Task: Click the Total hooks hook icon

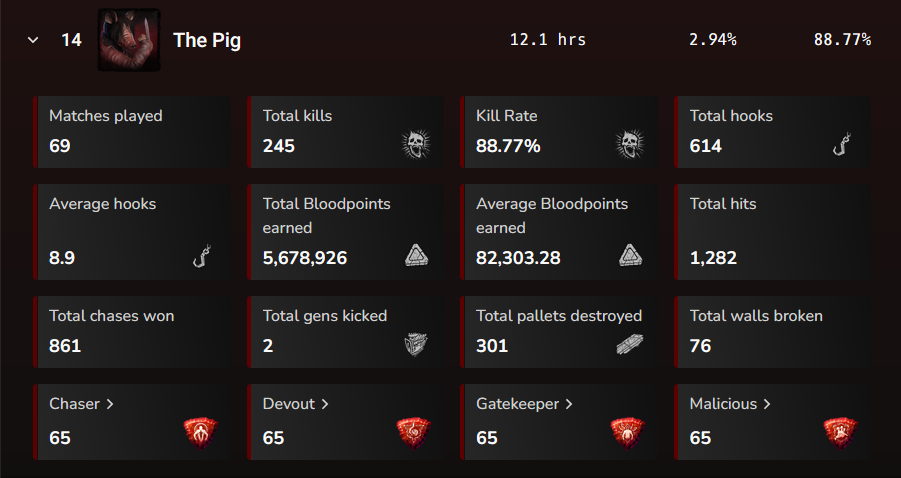Action: tap(841, 146)
